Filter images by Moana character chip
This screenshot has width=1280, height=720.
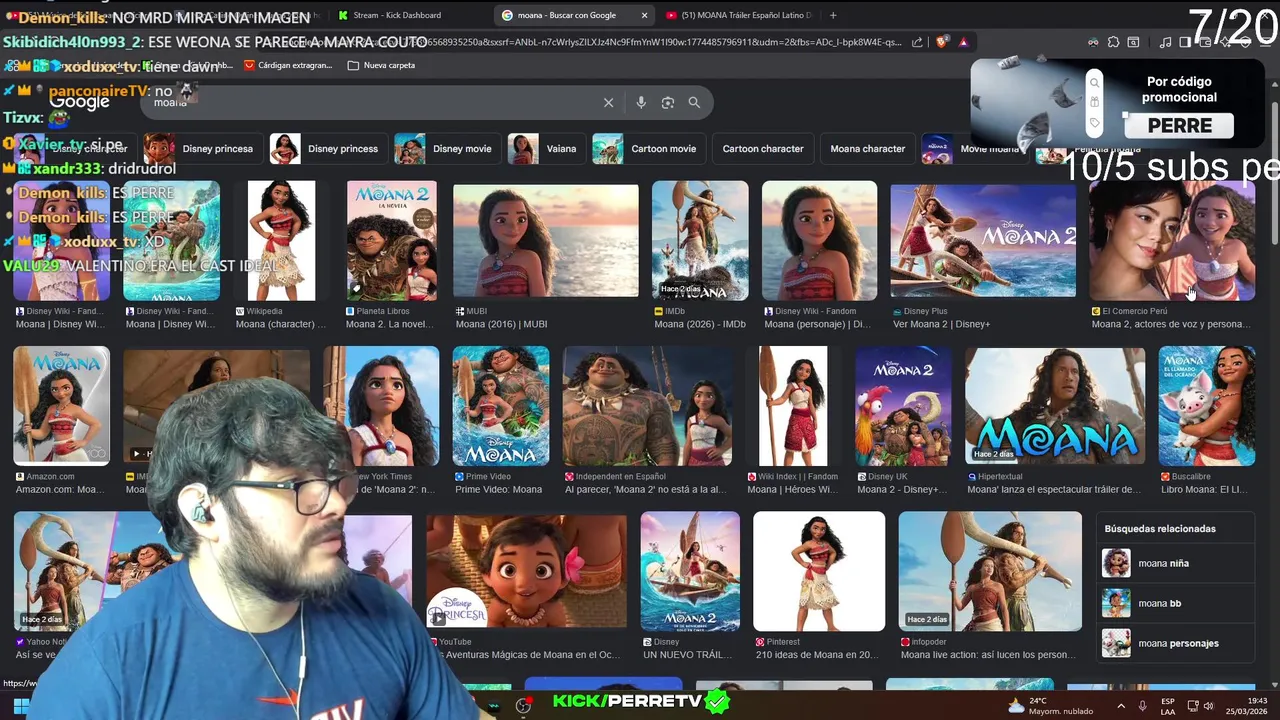867,149
